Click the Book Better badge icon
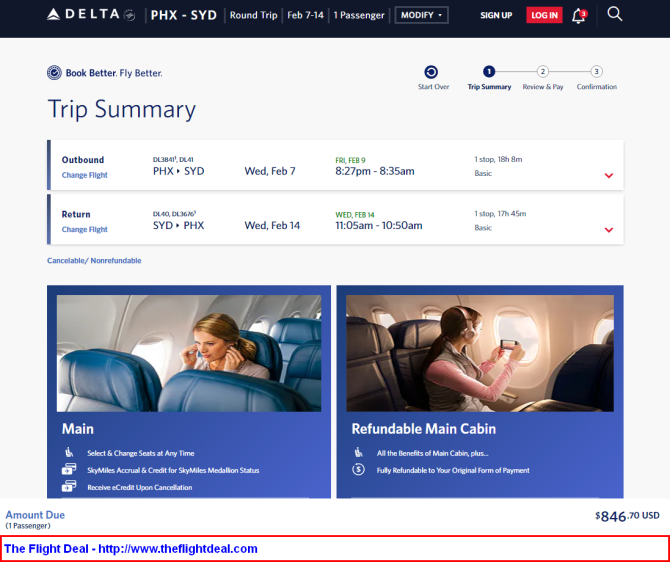 [54, 73]
